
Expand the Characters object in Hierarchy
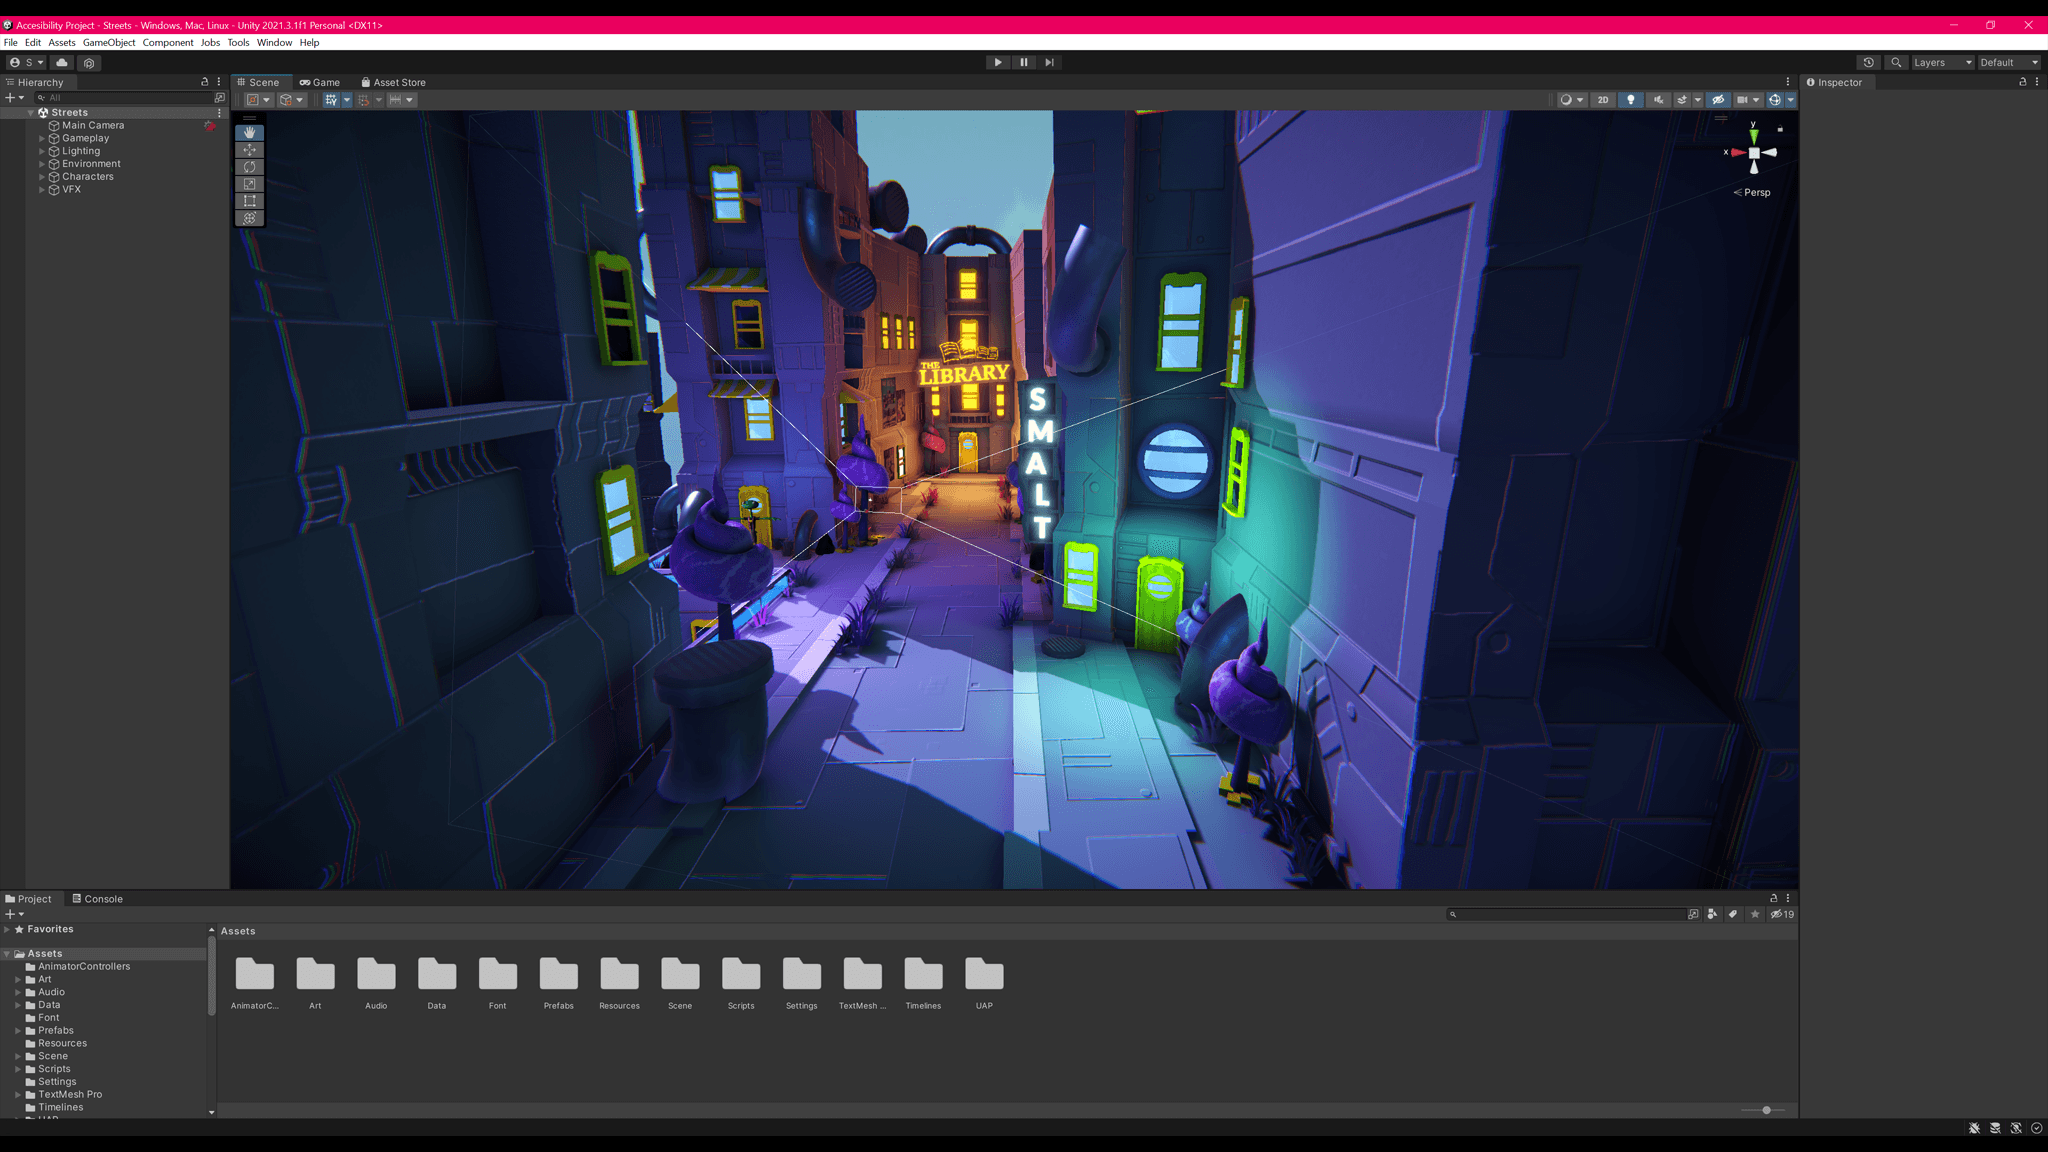(41, 177)
